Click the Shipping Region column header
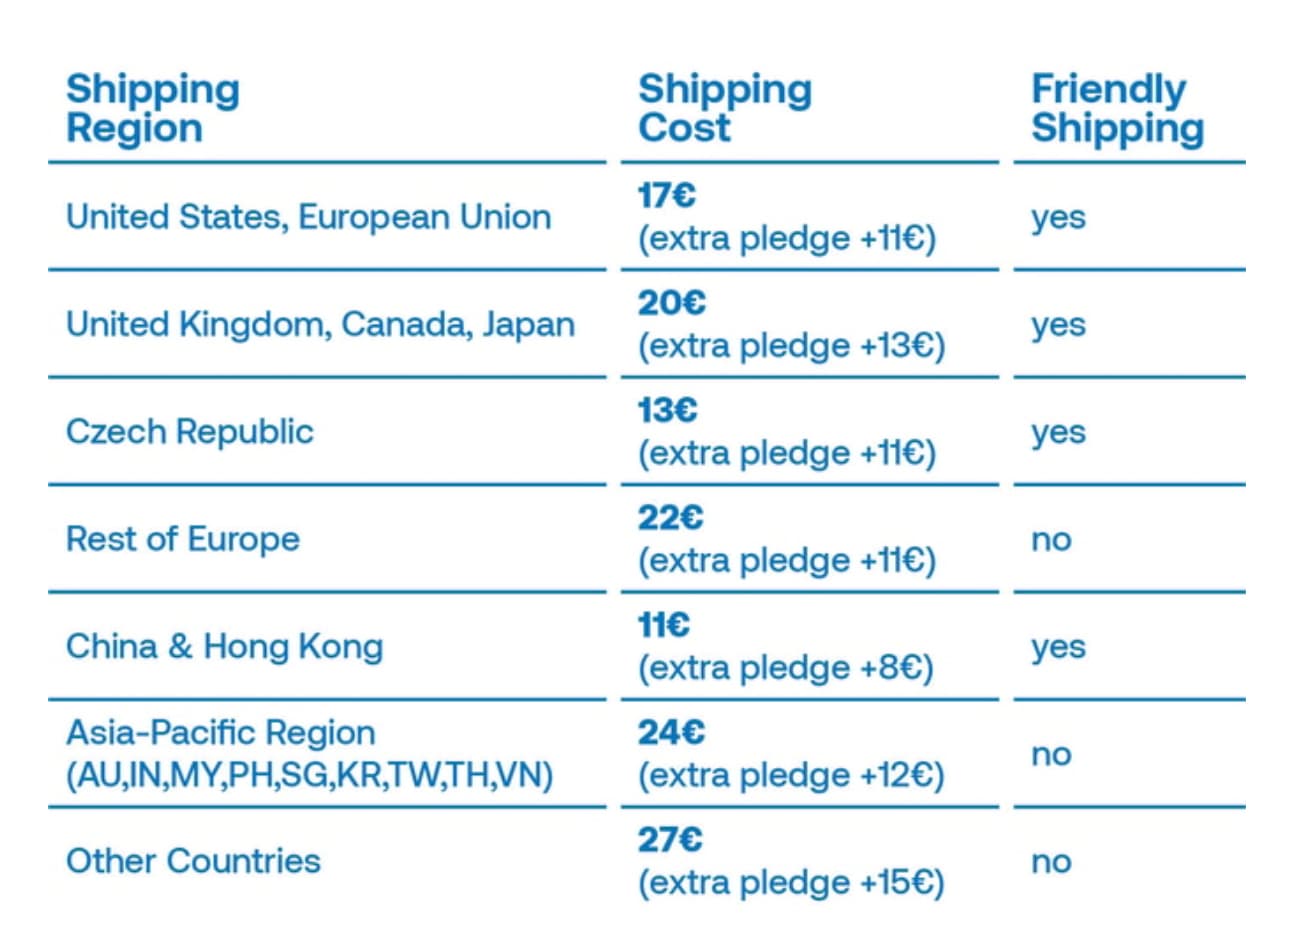The width and height of the screenshot is (1294, 928). [153, 108]
